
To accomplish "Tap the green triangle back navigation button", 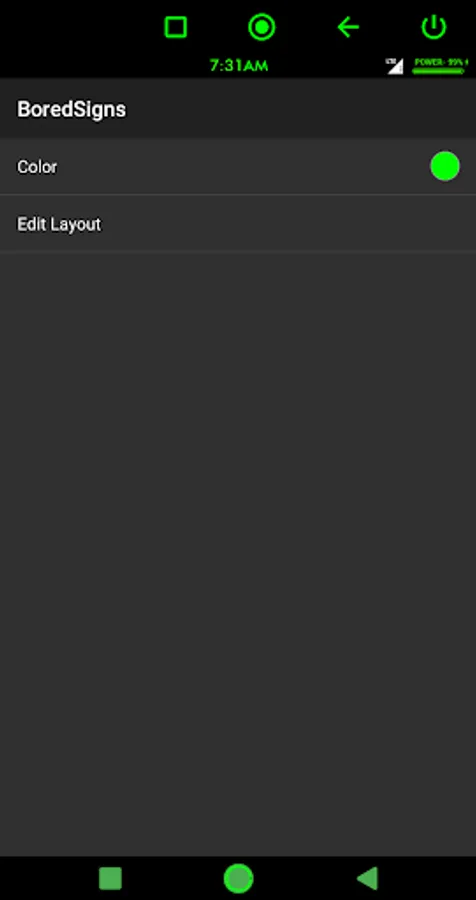I will (x=367, y=878).
